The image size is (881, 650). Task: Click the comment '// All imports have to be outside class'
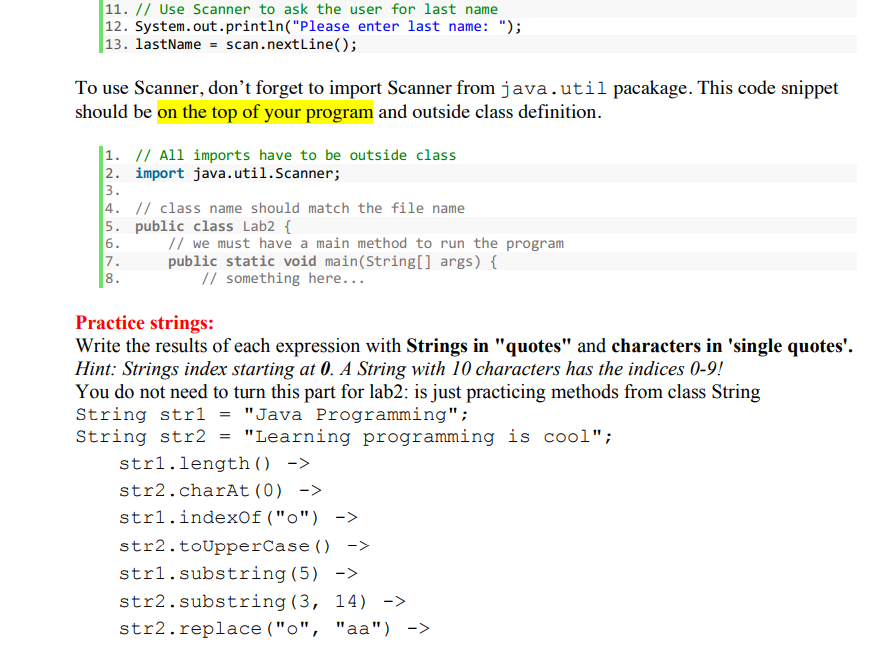pos(251,155)
